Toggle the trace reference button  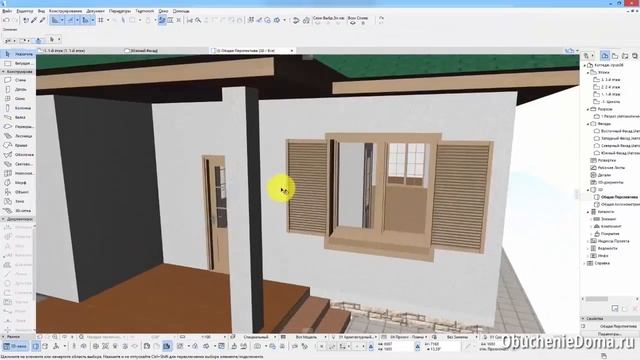coord(133,20)
